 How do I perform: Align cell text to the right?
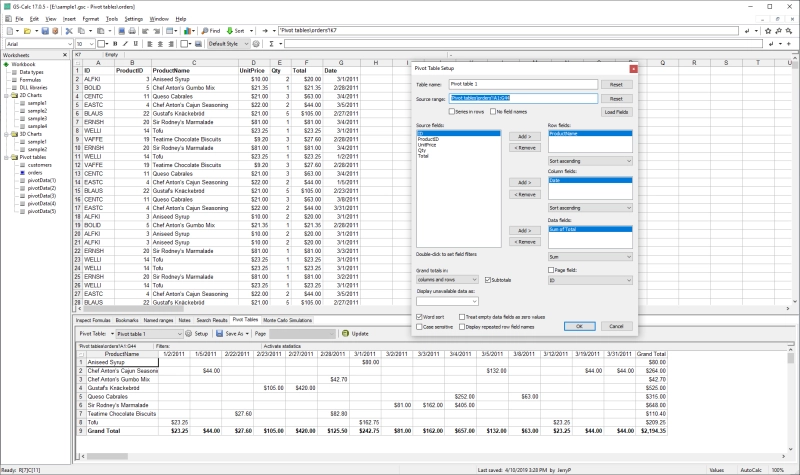[171, 44]
